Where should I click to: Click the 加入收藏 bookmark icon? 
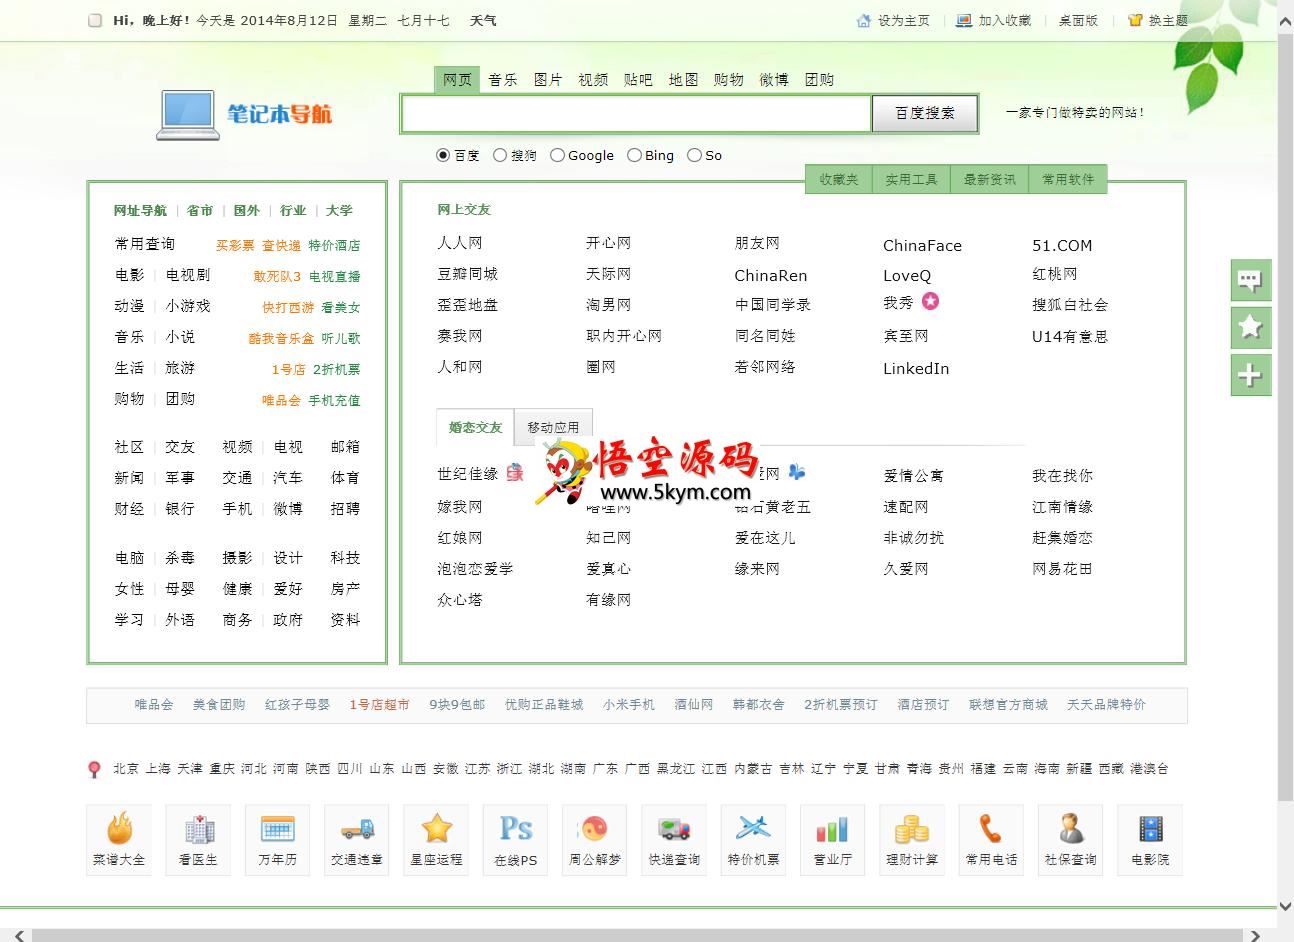[964, 20]
